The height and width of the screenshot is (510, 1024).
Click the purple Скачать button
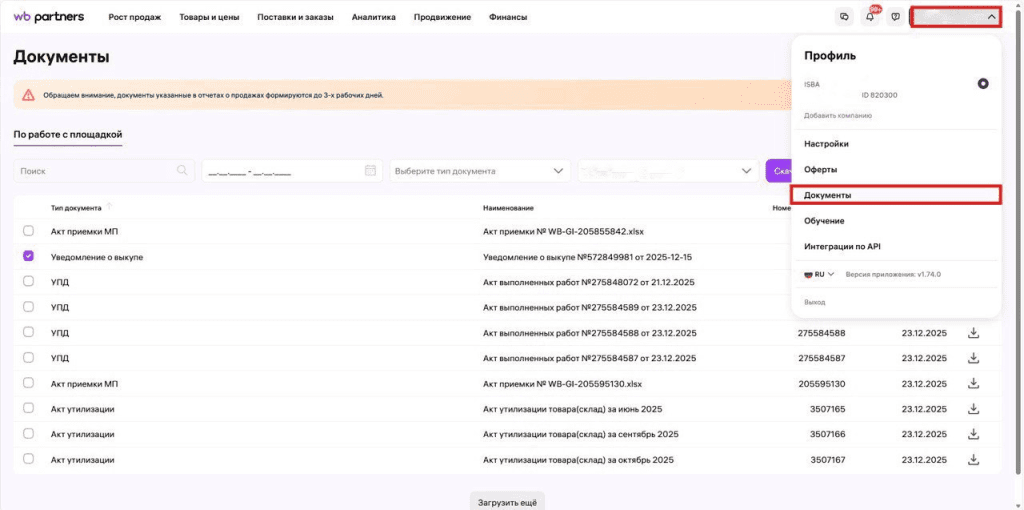click(779, 171)
